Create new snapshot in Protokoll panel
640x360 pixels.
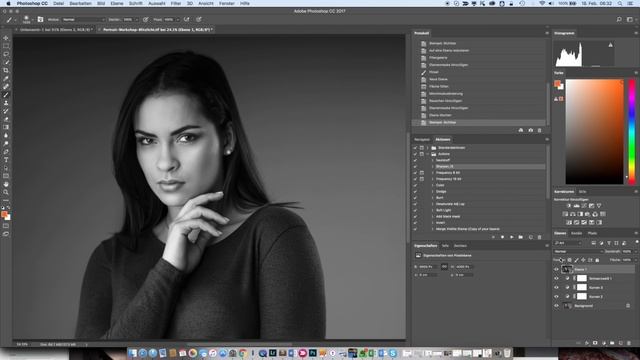point(530,130)
